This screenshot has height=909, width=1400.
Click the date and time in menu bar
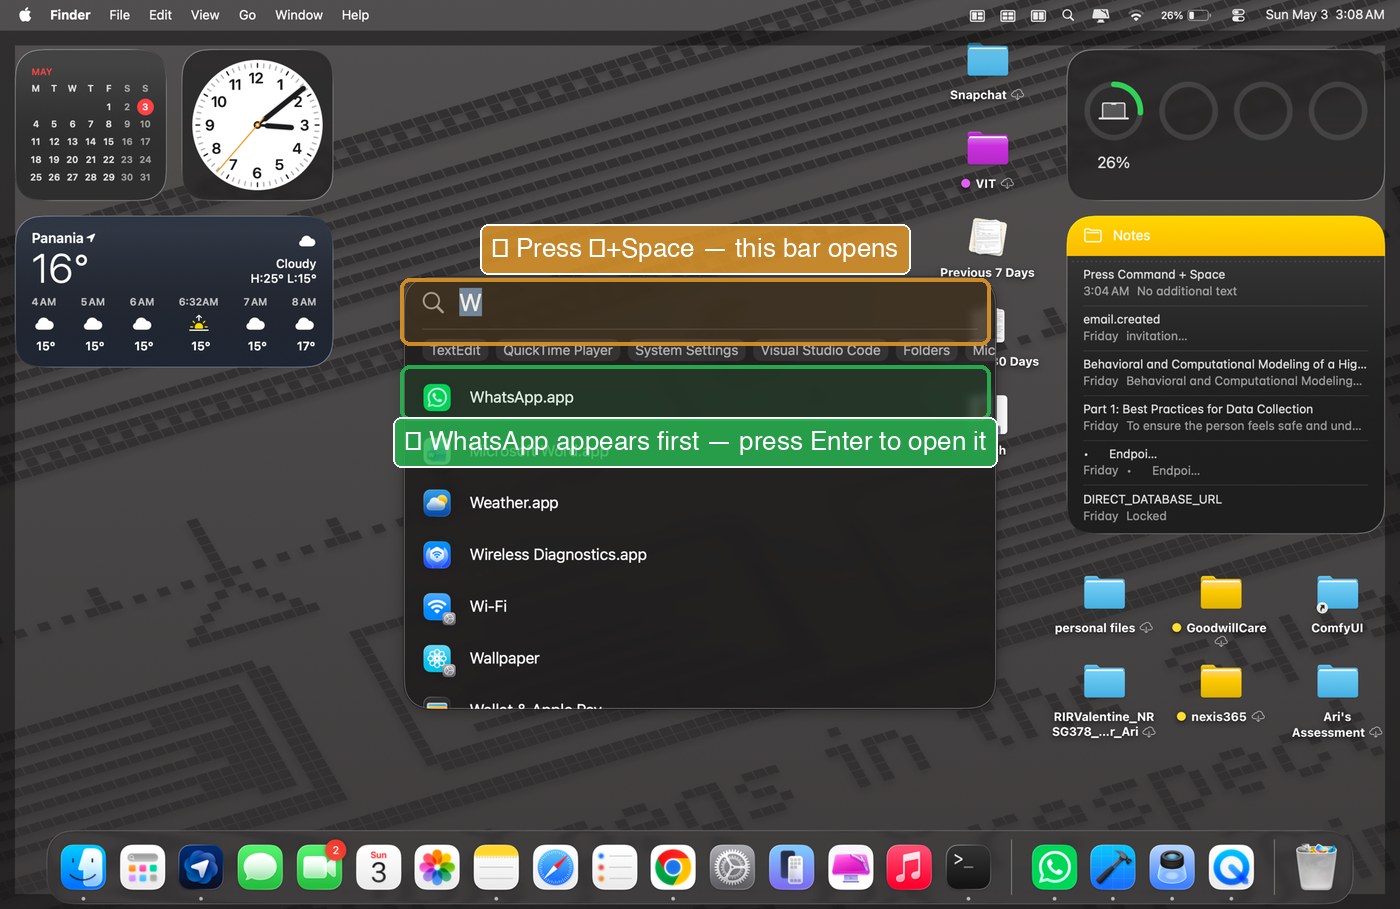coord(1325,15)
